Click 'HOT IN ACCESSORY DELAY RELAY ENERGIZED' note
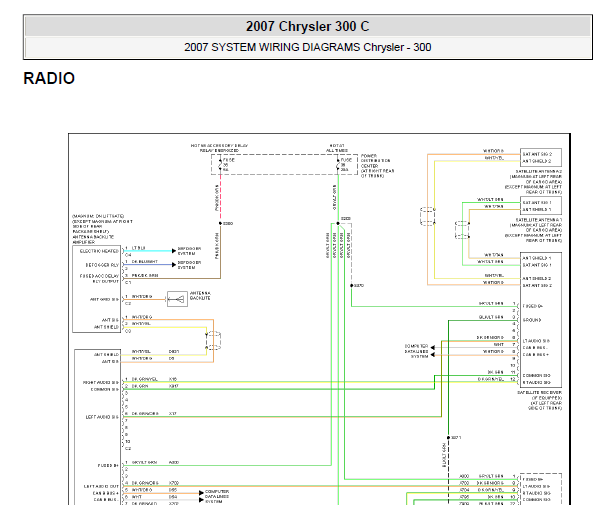 (x=219, y=148)
